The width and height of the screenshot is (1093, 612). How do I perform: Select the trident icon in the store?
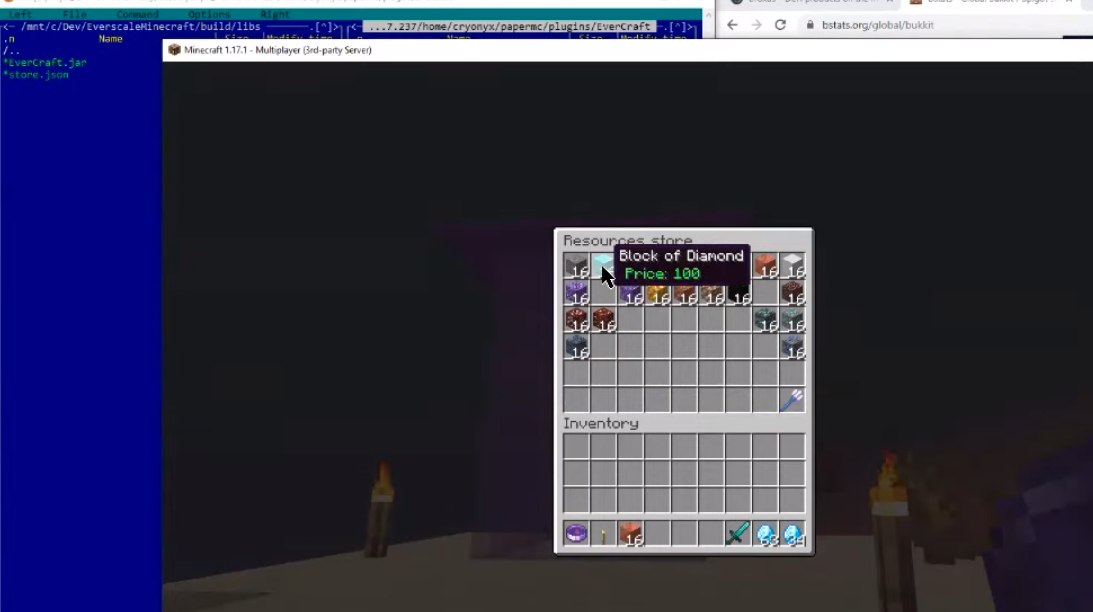792,399
